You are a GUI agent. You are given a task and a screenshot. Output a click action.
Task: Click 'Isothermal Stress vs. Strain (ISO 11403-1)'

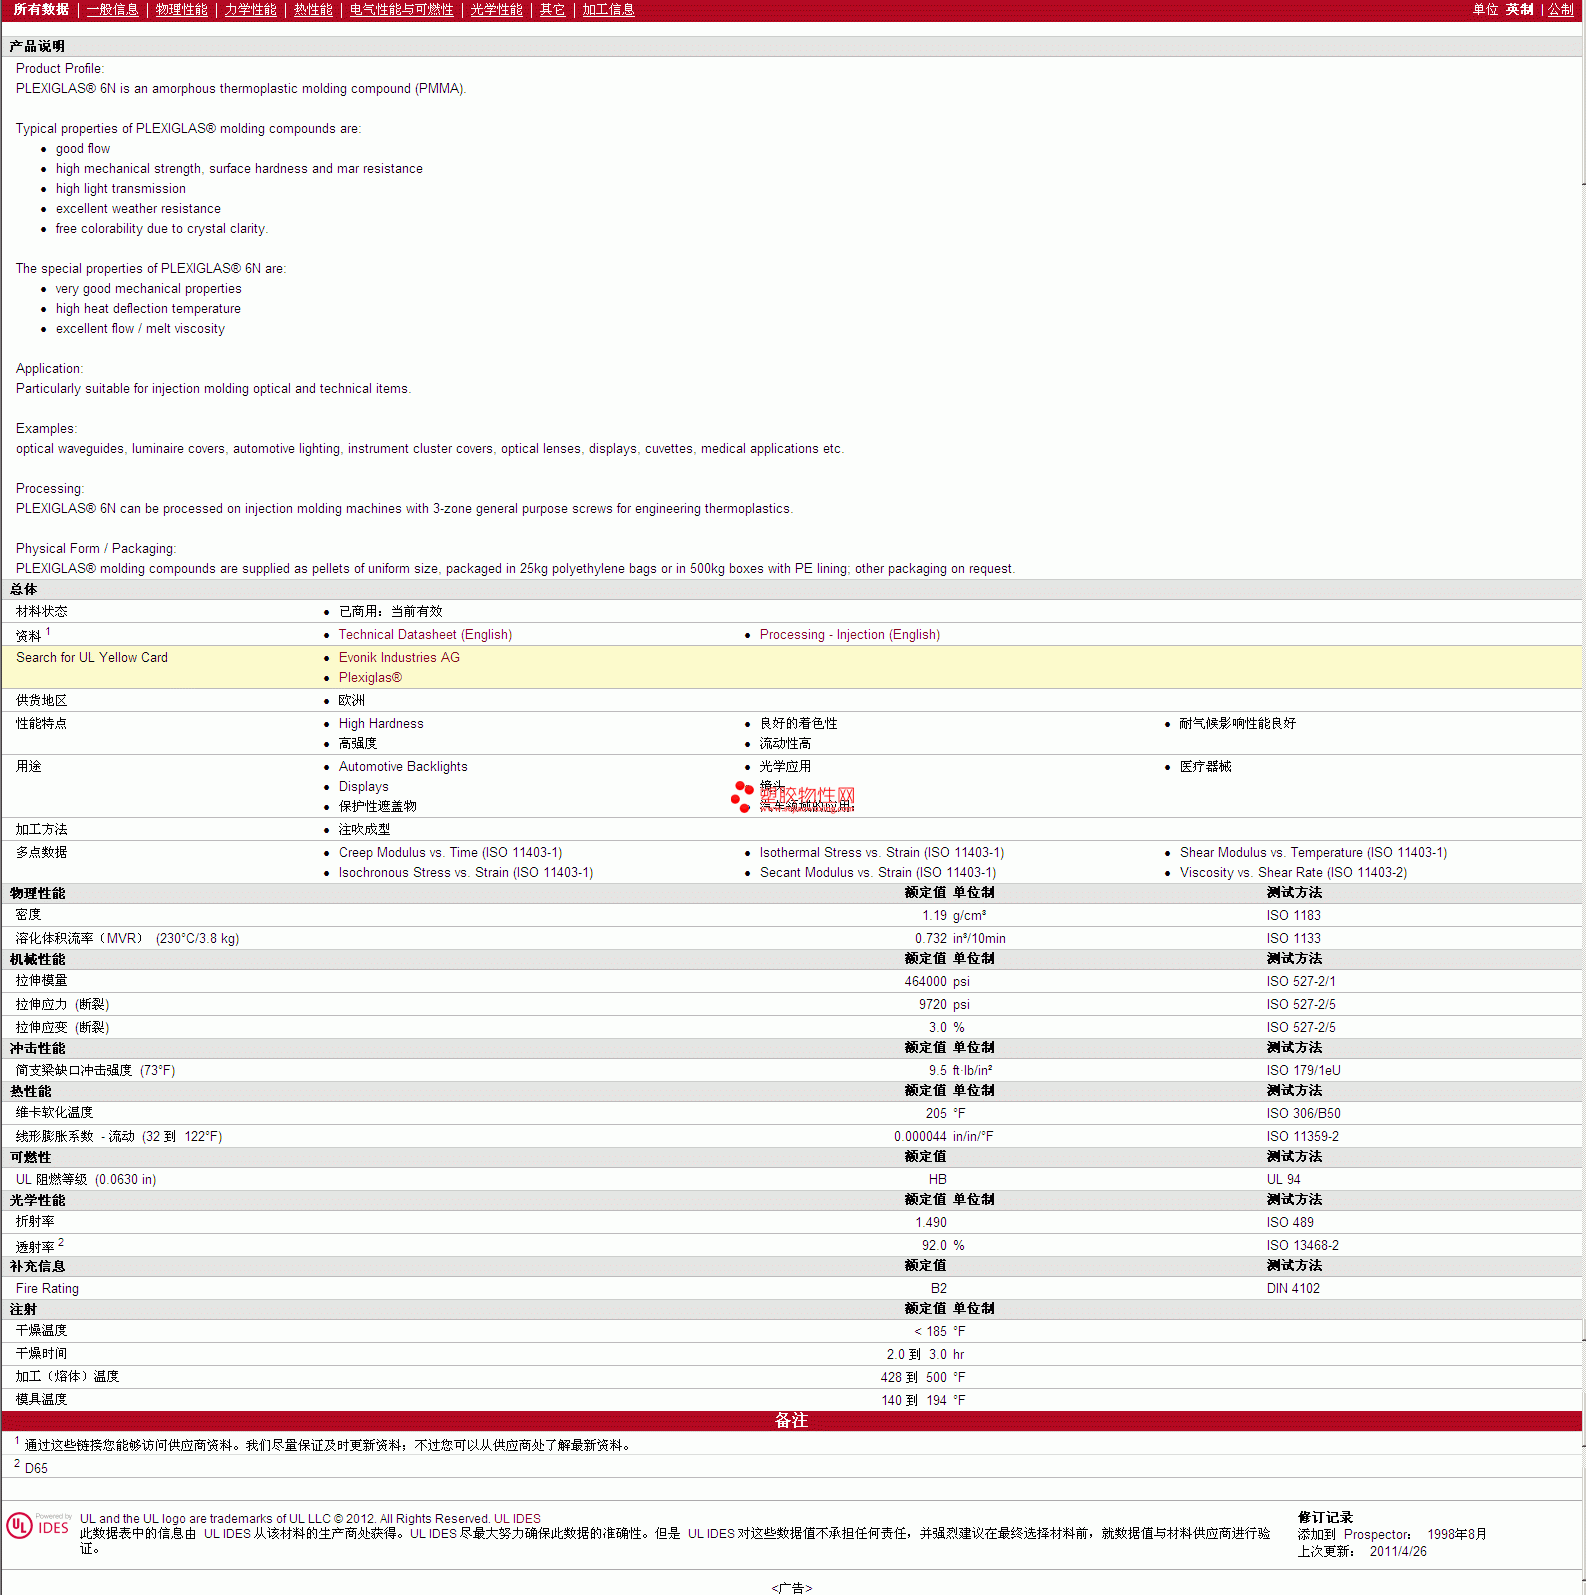(881, 852)
